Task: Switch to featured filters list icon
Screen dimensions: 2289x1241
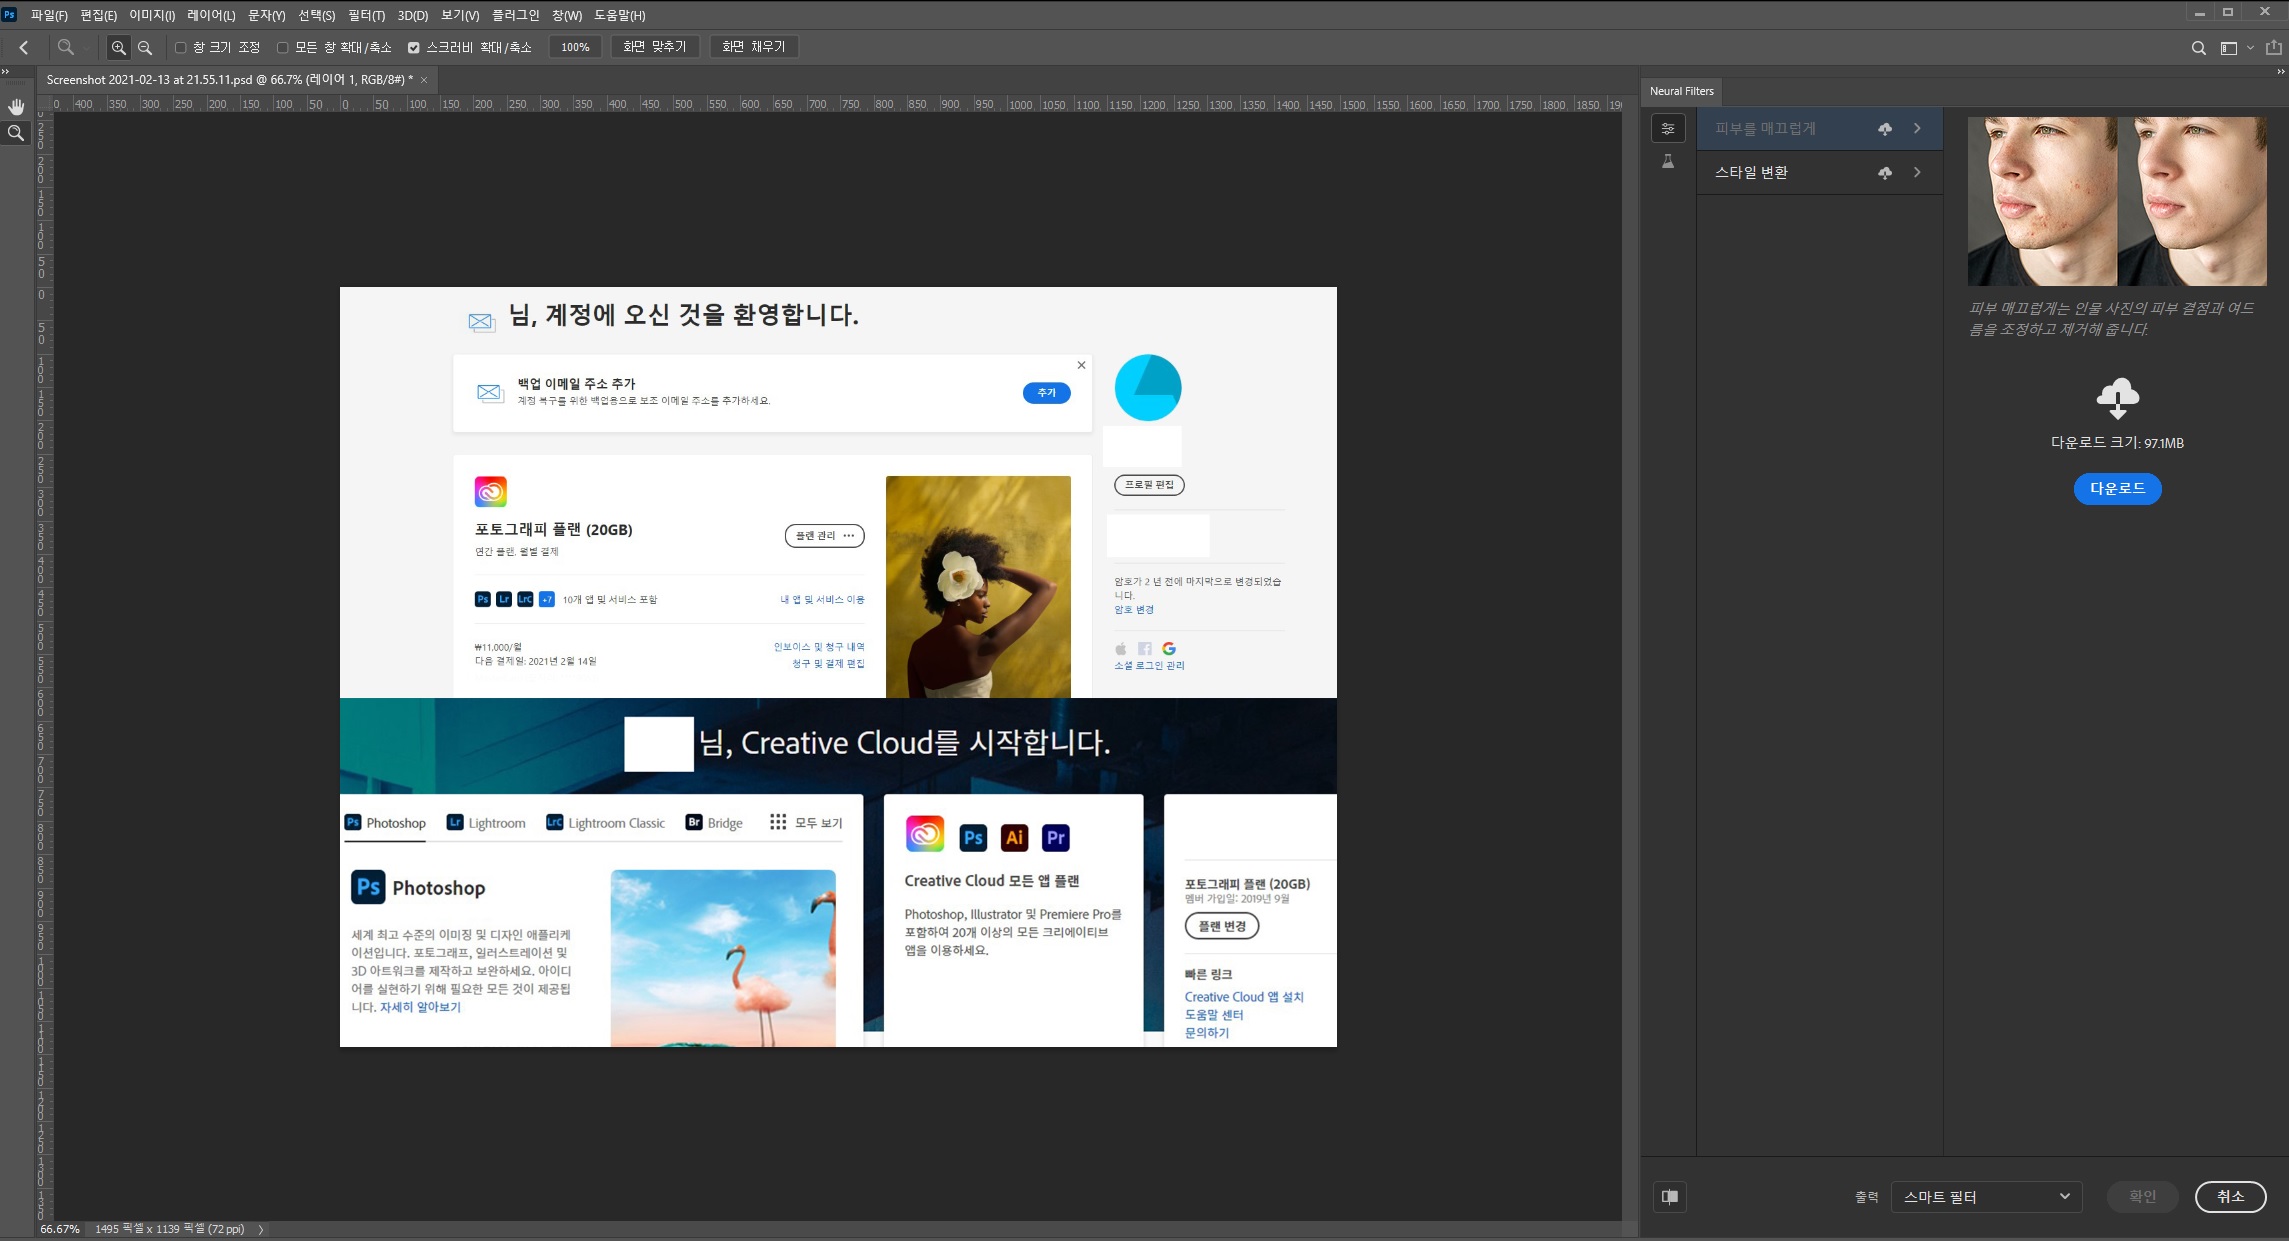Action: [x=1668, y=128]
